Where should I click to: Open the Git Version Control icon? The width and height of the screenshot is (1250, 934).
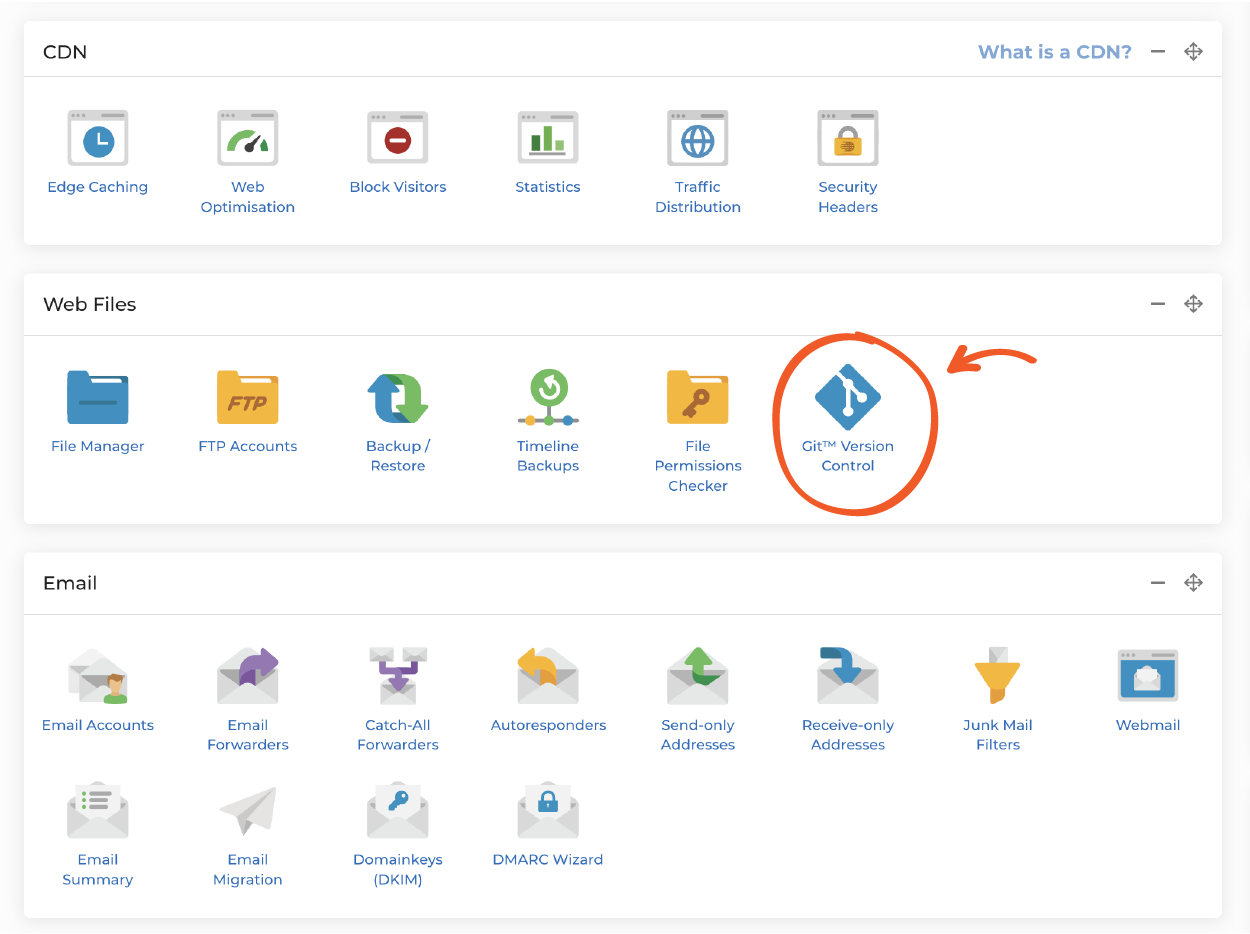(x=848, y=397)
